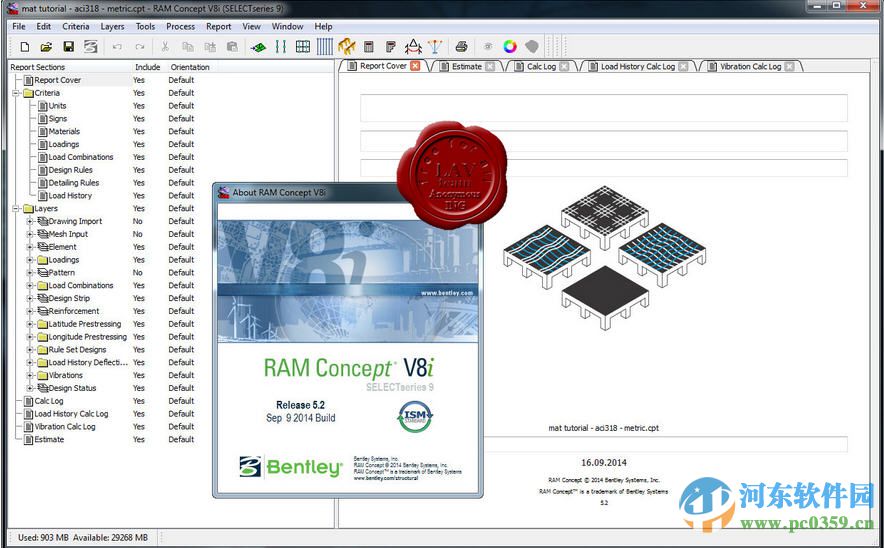Open the Criteria menu
The width and height of the screenshot is (884, 548).
(76, 26)
